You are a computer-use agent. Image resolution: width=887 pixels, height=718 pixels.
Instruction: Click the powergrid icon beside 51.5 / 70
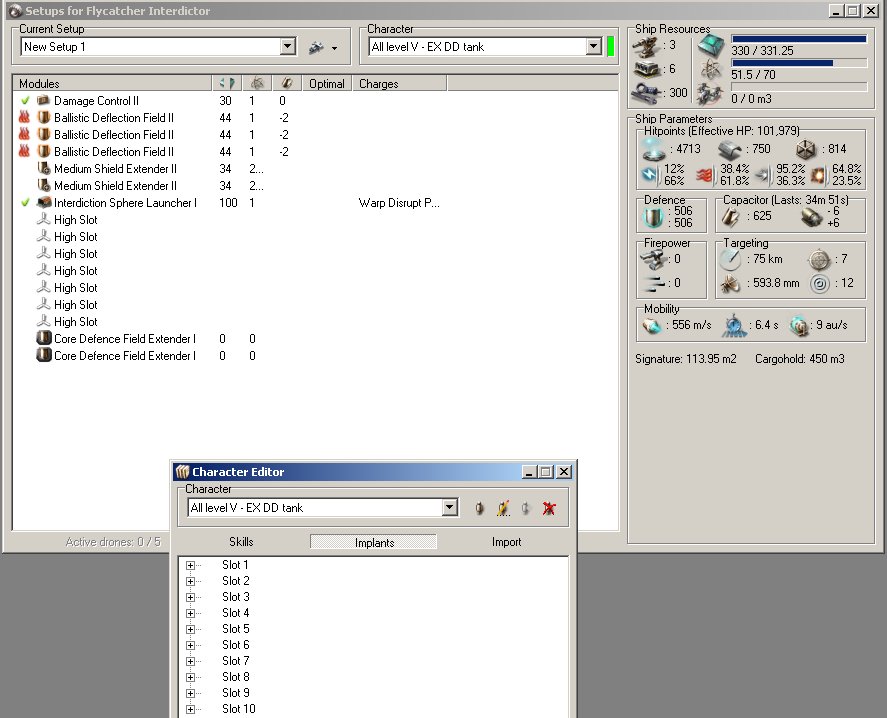coord(711,70)
